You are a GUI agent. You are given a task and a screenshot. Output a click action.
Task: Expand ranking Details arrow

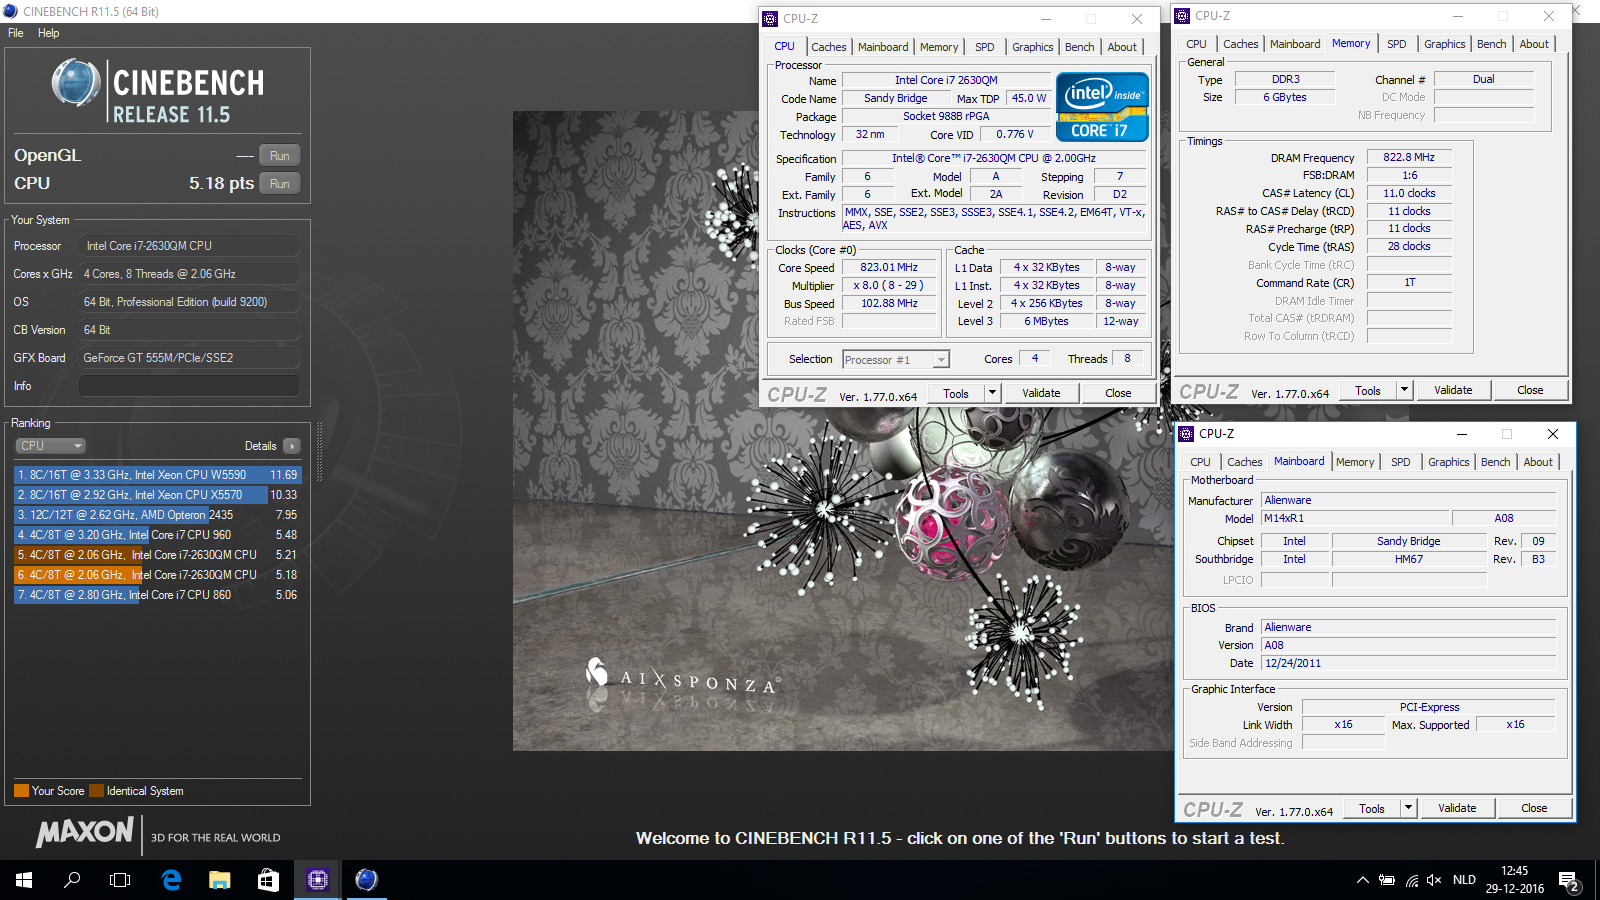click(x=291, y=446)
